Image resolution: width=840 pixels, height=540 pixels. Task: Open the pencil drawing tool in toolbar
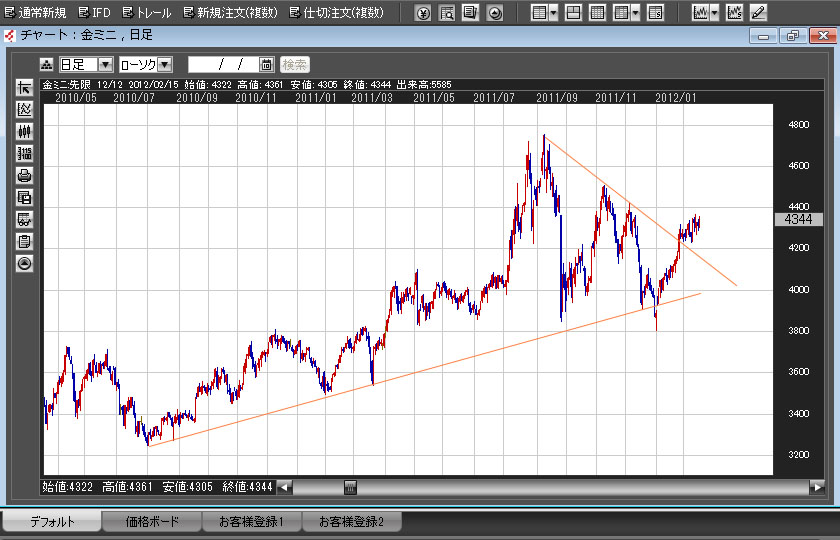[x=759, y=13]
